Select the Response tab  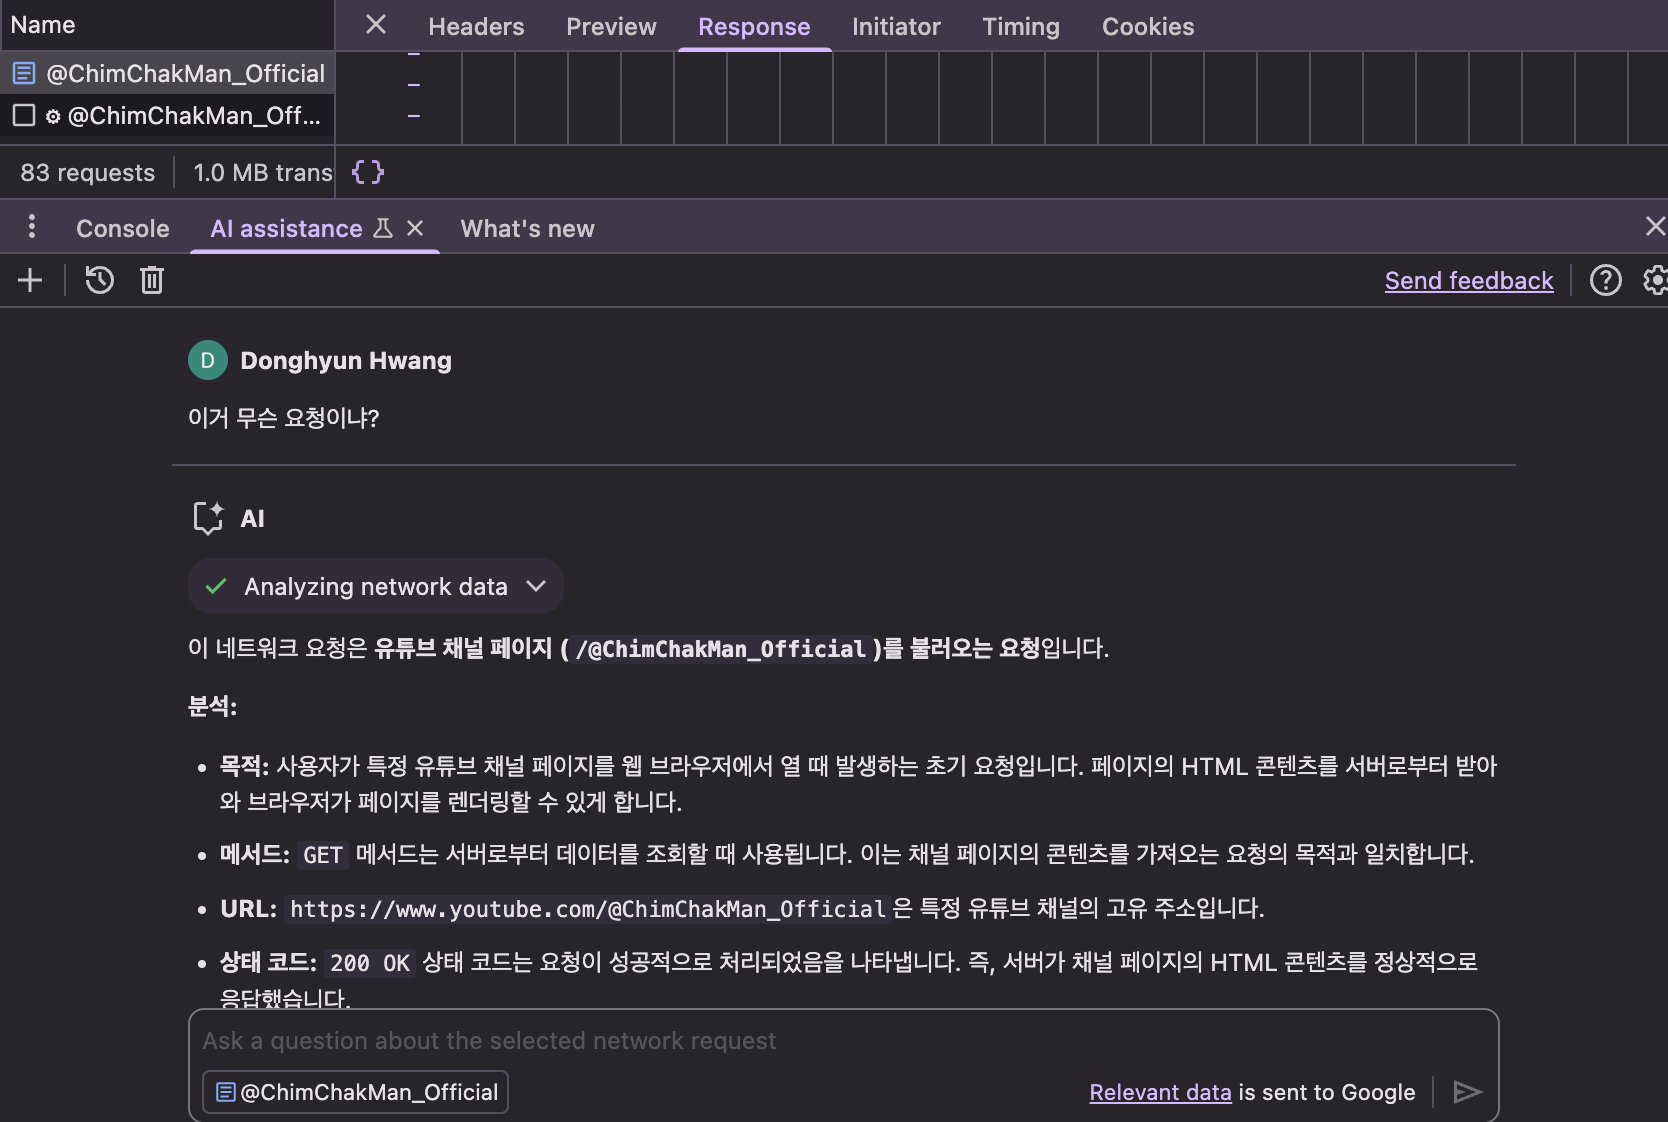coord(754,27)
